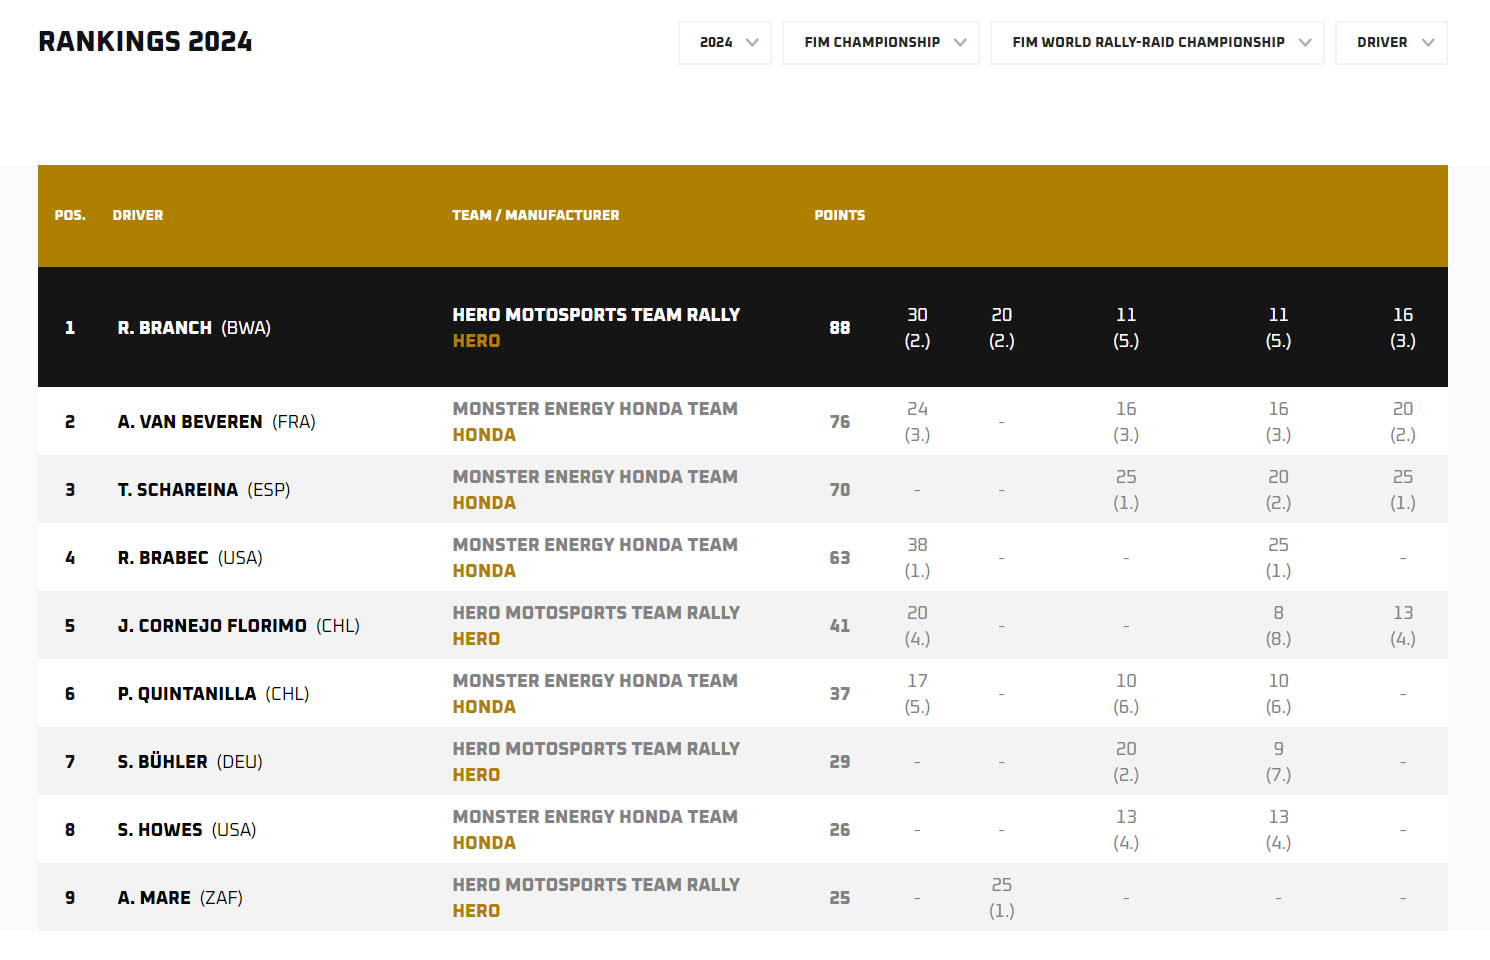Click the POS. column header
This screenshot has width=1490, height=960.
tap(70, 215)
